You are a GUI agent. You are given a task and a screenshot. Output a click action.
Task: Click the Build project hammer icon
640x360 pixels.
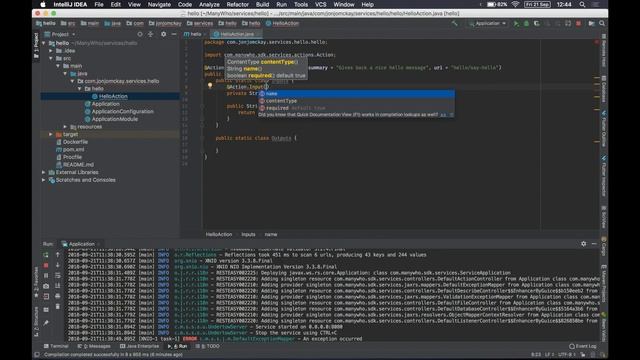point(455,24)
